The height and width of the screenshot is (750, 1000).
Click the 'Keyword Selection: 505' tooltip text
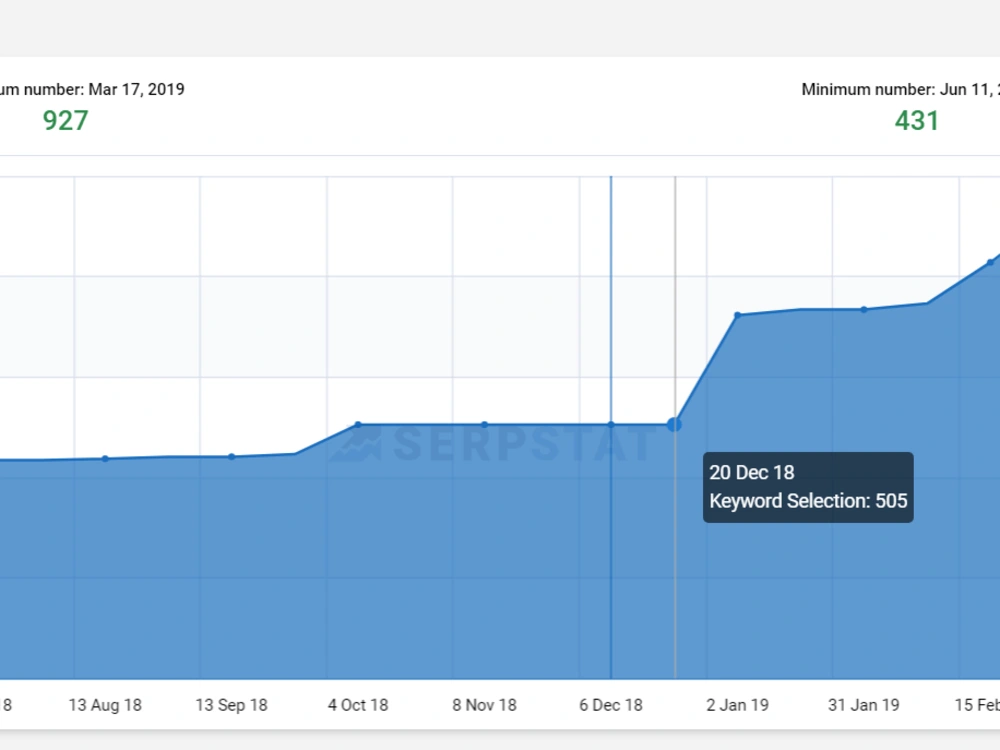(808, 501)
